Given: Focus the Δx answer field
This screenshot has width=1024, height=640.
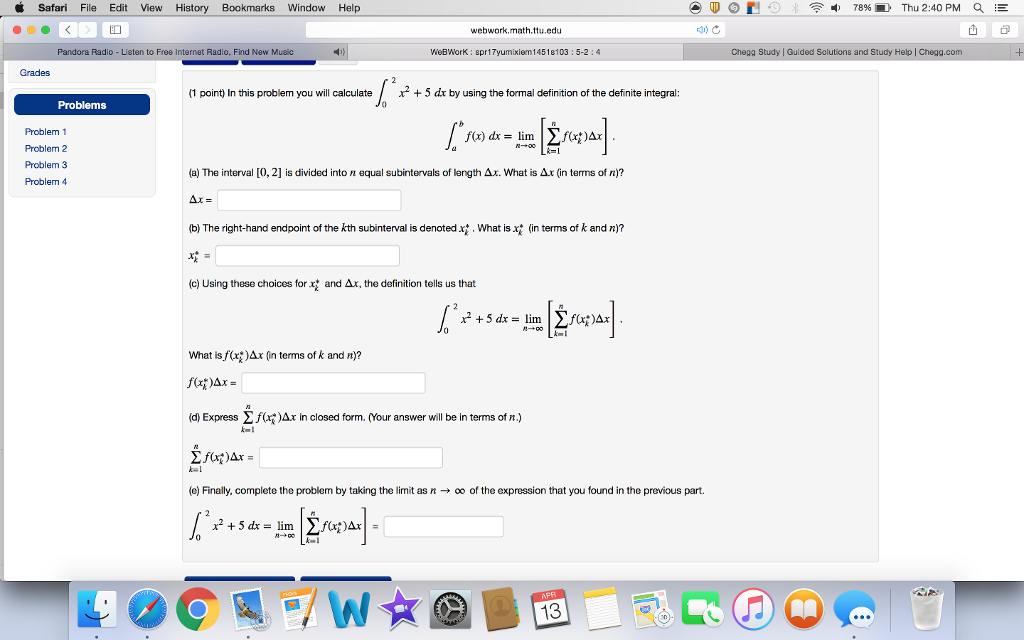Looking at the screenshot, I should pos(309,200).
